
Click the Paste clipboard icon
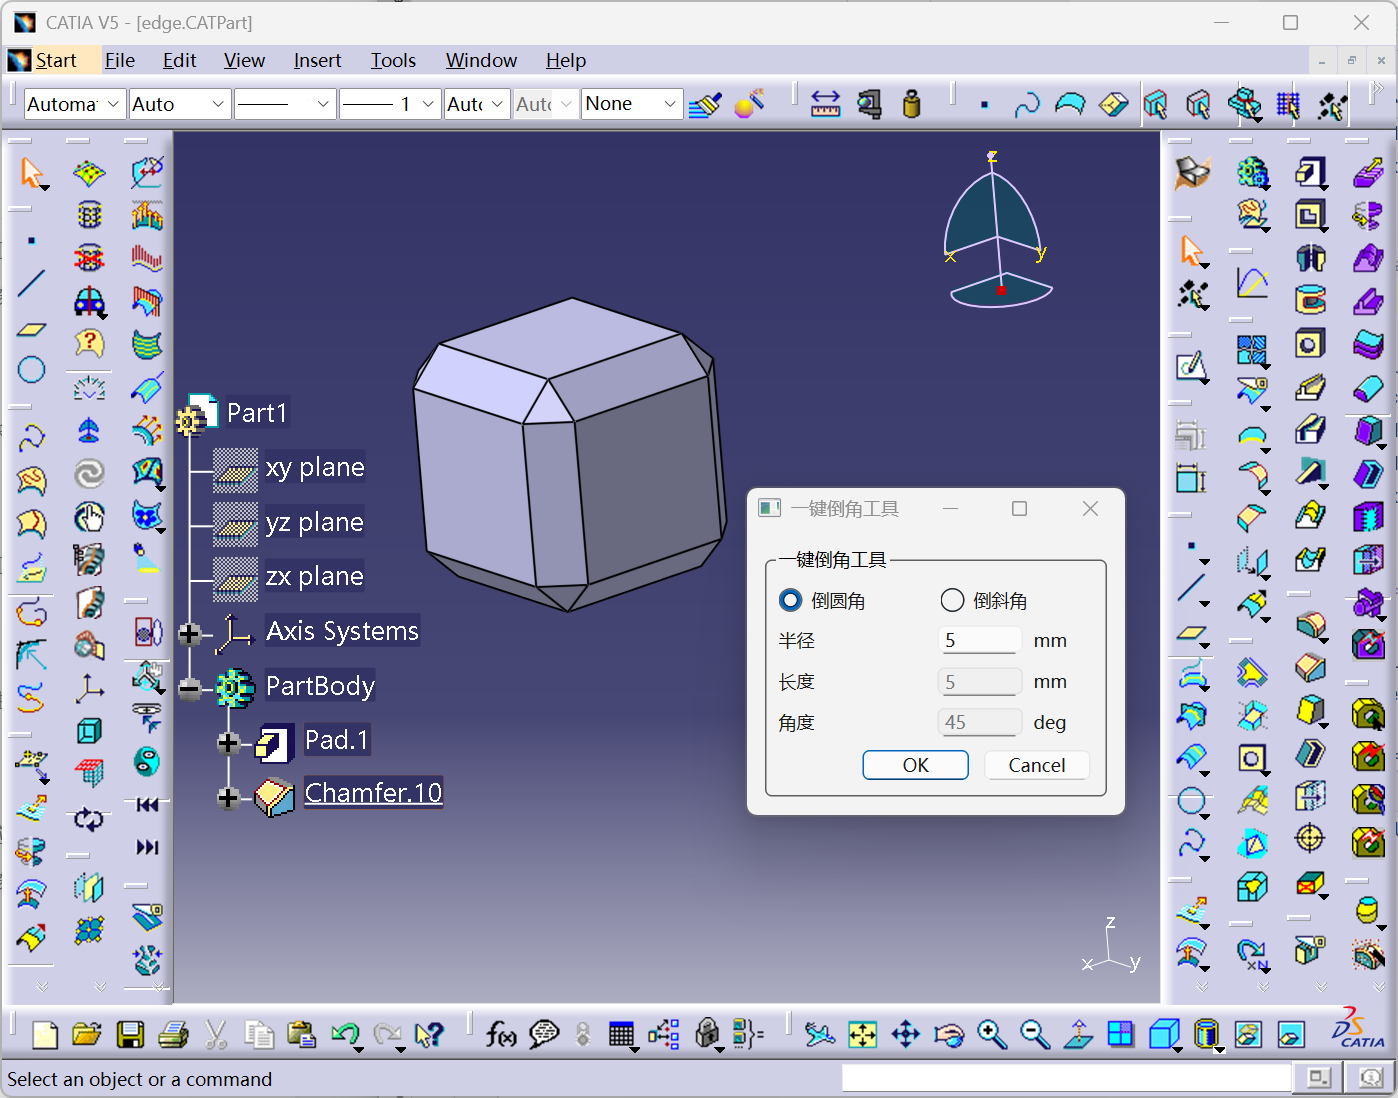301,1034
